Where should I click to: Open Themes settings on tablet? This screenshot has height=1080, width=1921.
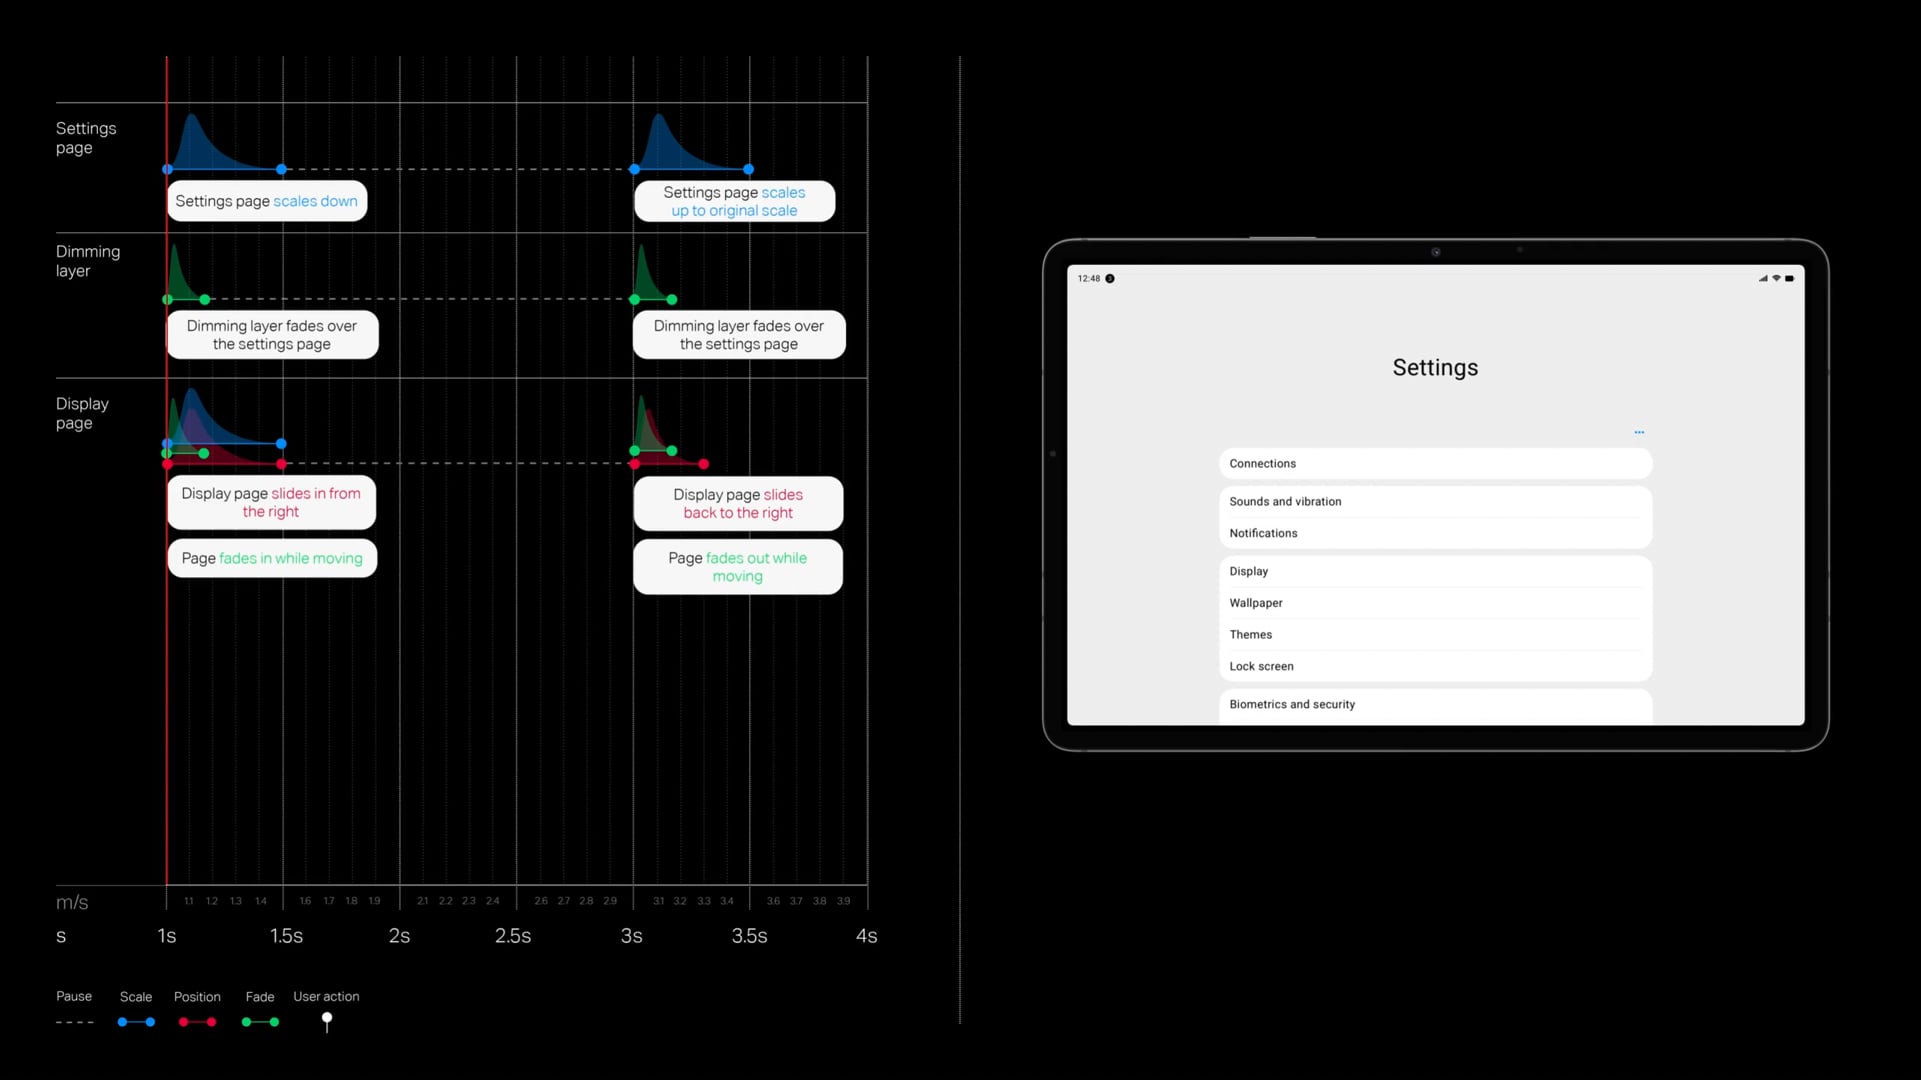(x=1435, y=635)
